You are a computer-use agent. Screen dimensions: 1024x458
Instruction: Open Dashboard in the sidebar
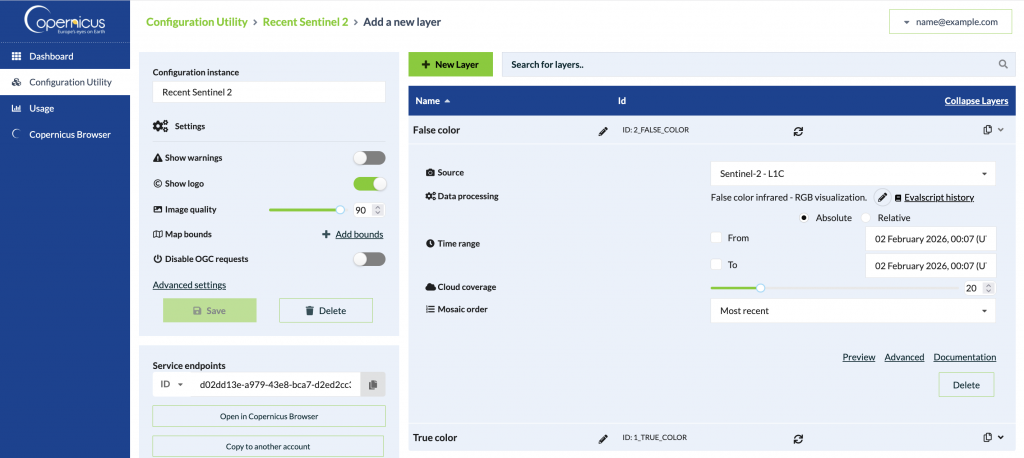coord(50,56)
